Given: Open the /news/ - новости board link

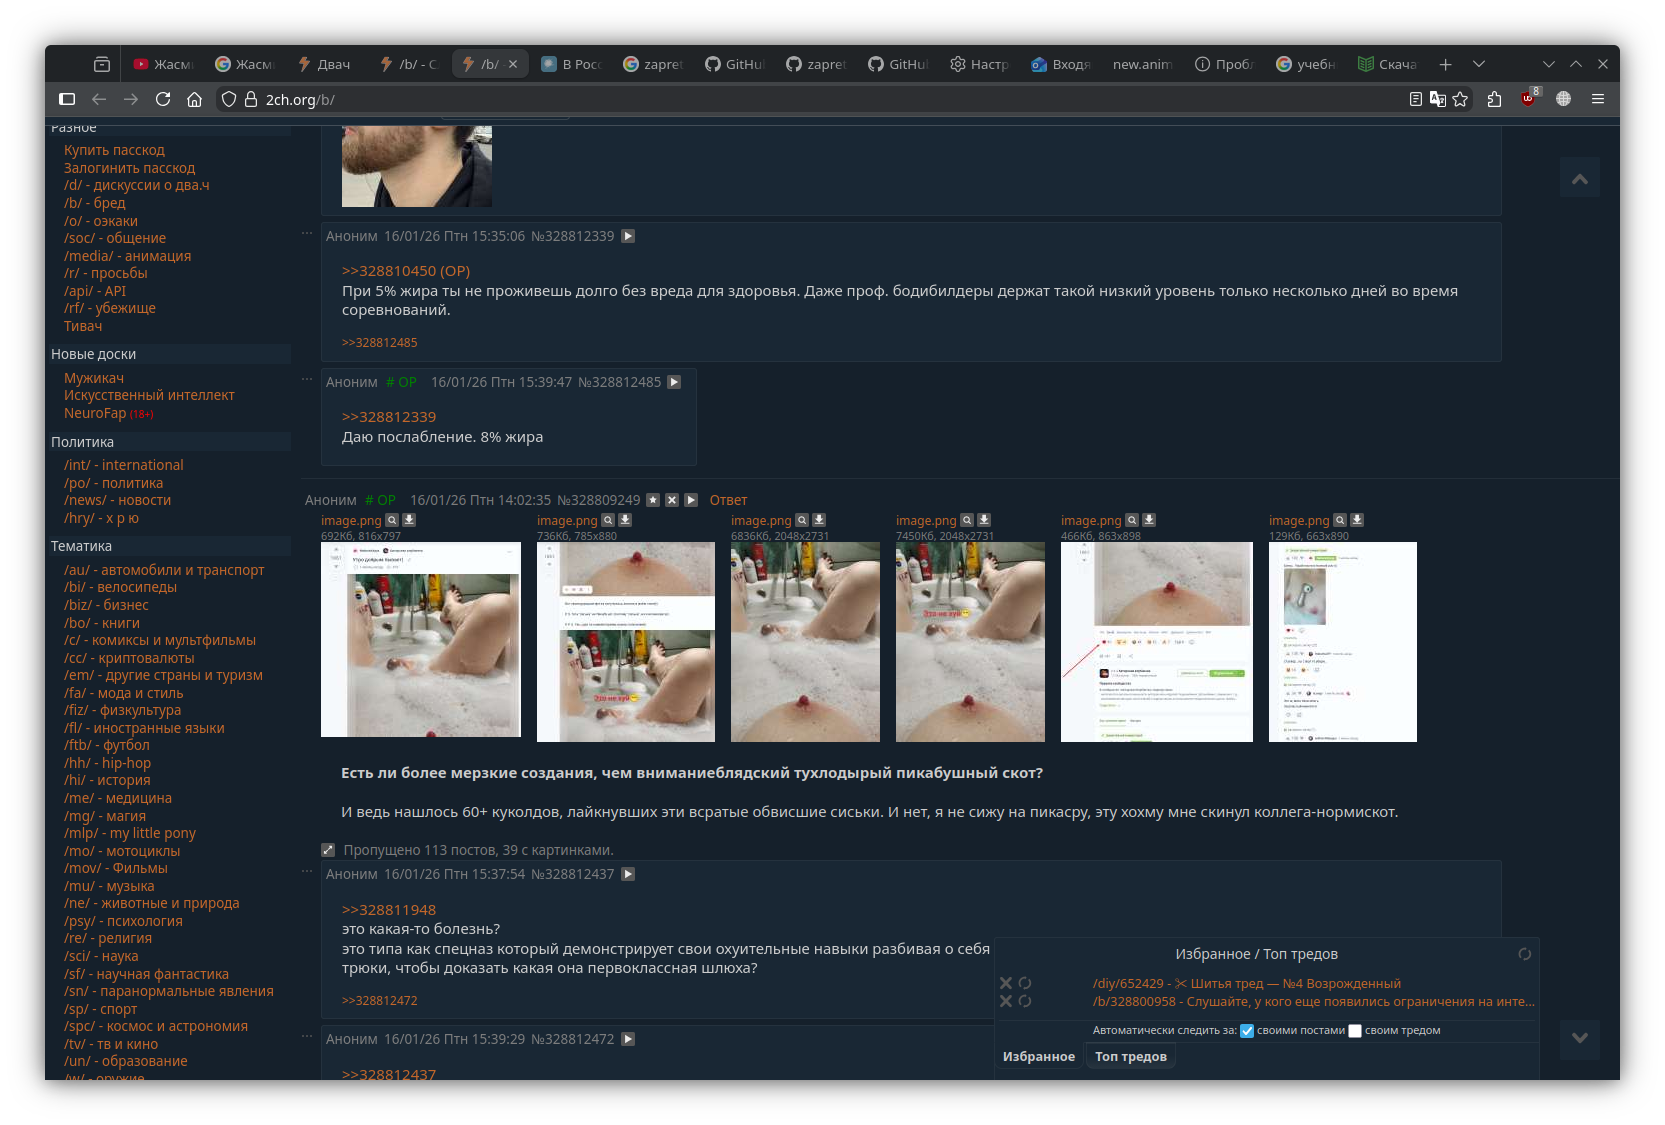Looking at the screenshot, I should 118,501.
